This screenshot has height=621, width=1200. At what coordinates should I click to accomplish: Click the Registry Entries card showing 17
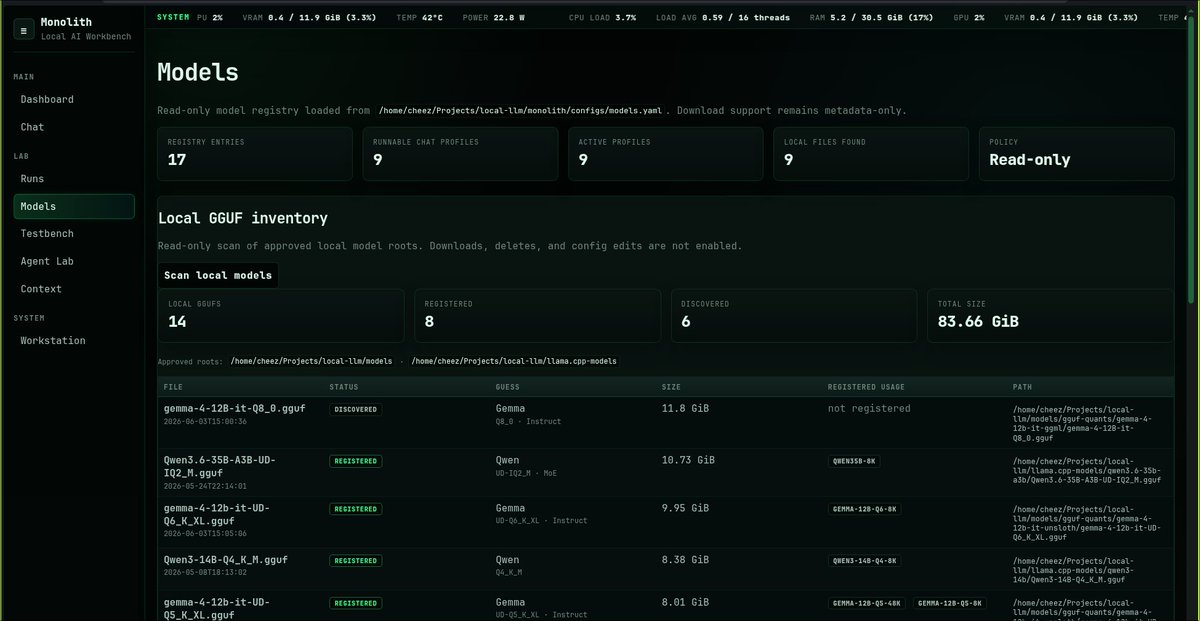(255, 153)
